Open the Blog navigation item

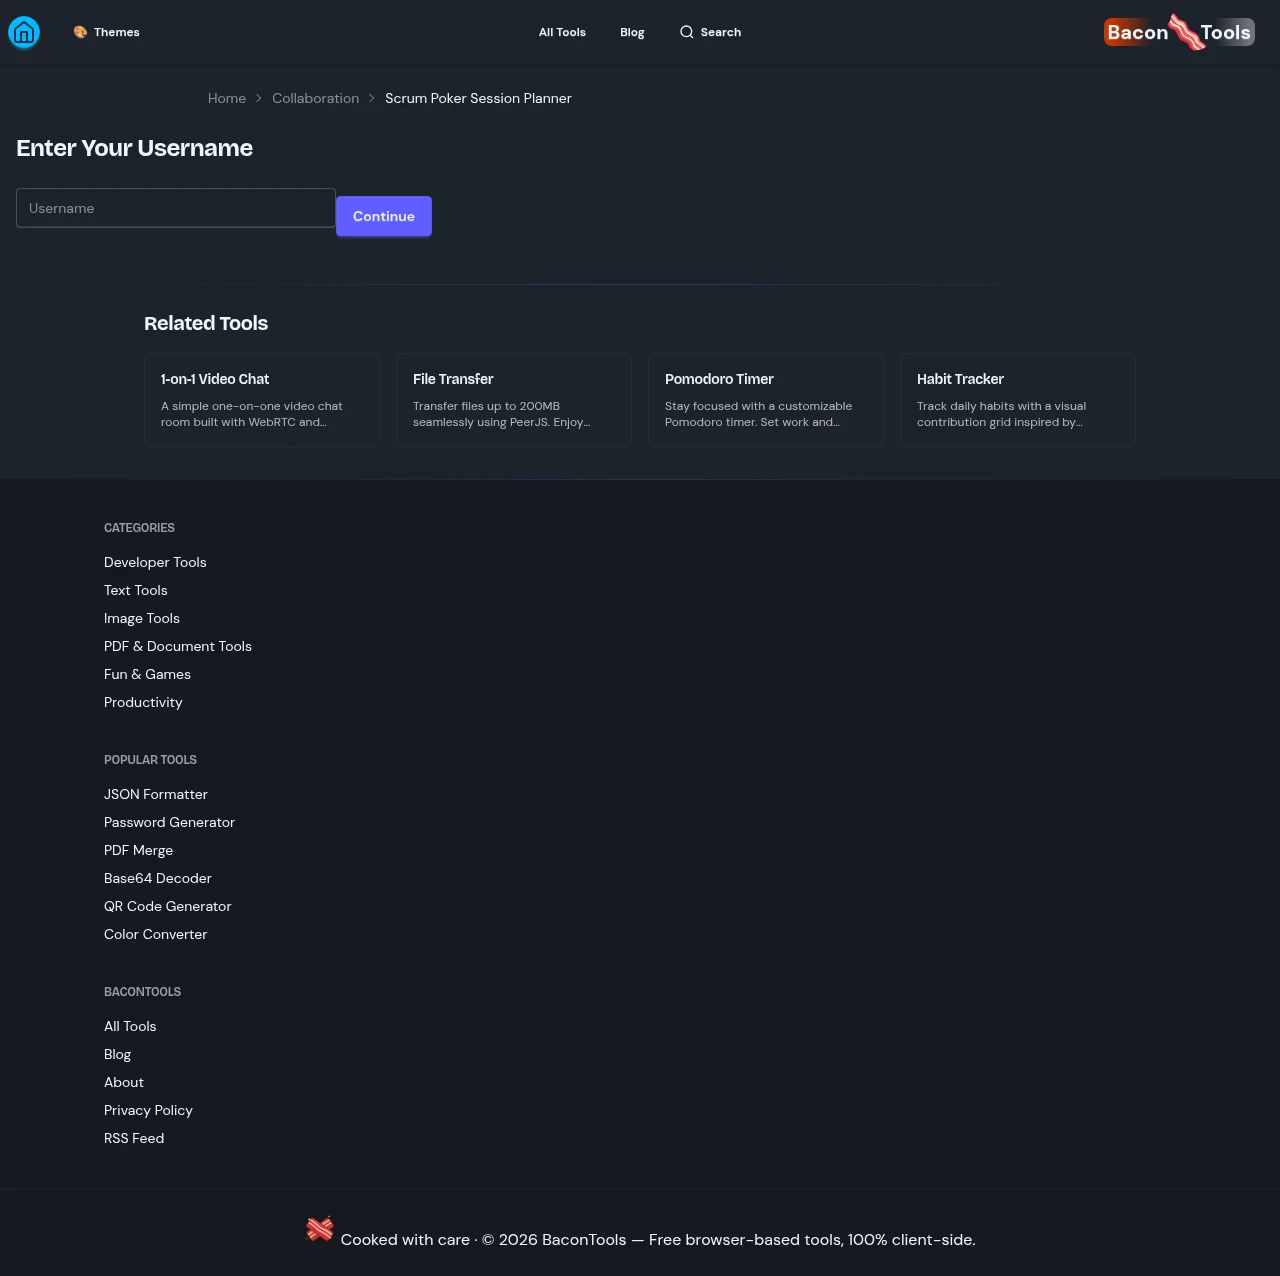click(632, 32)
